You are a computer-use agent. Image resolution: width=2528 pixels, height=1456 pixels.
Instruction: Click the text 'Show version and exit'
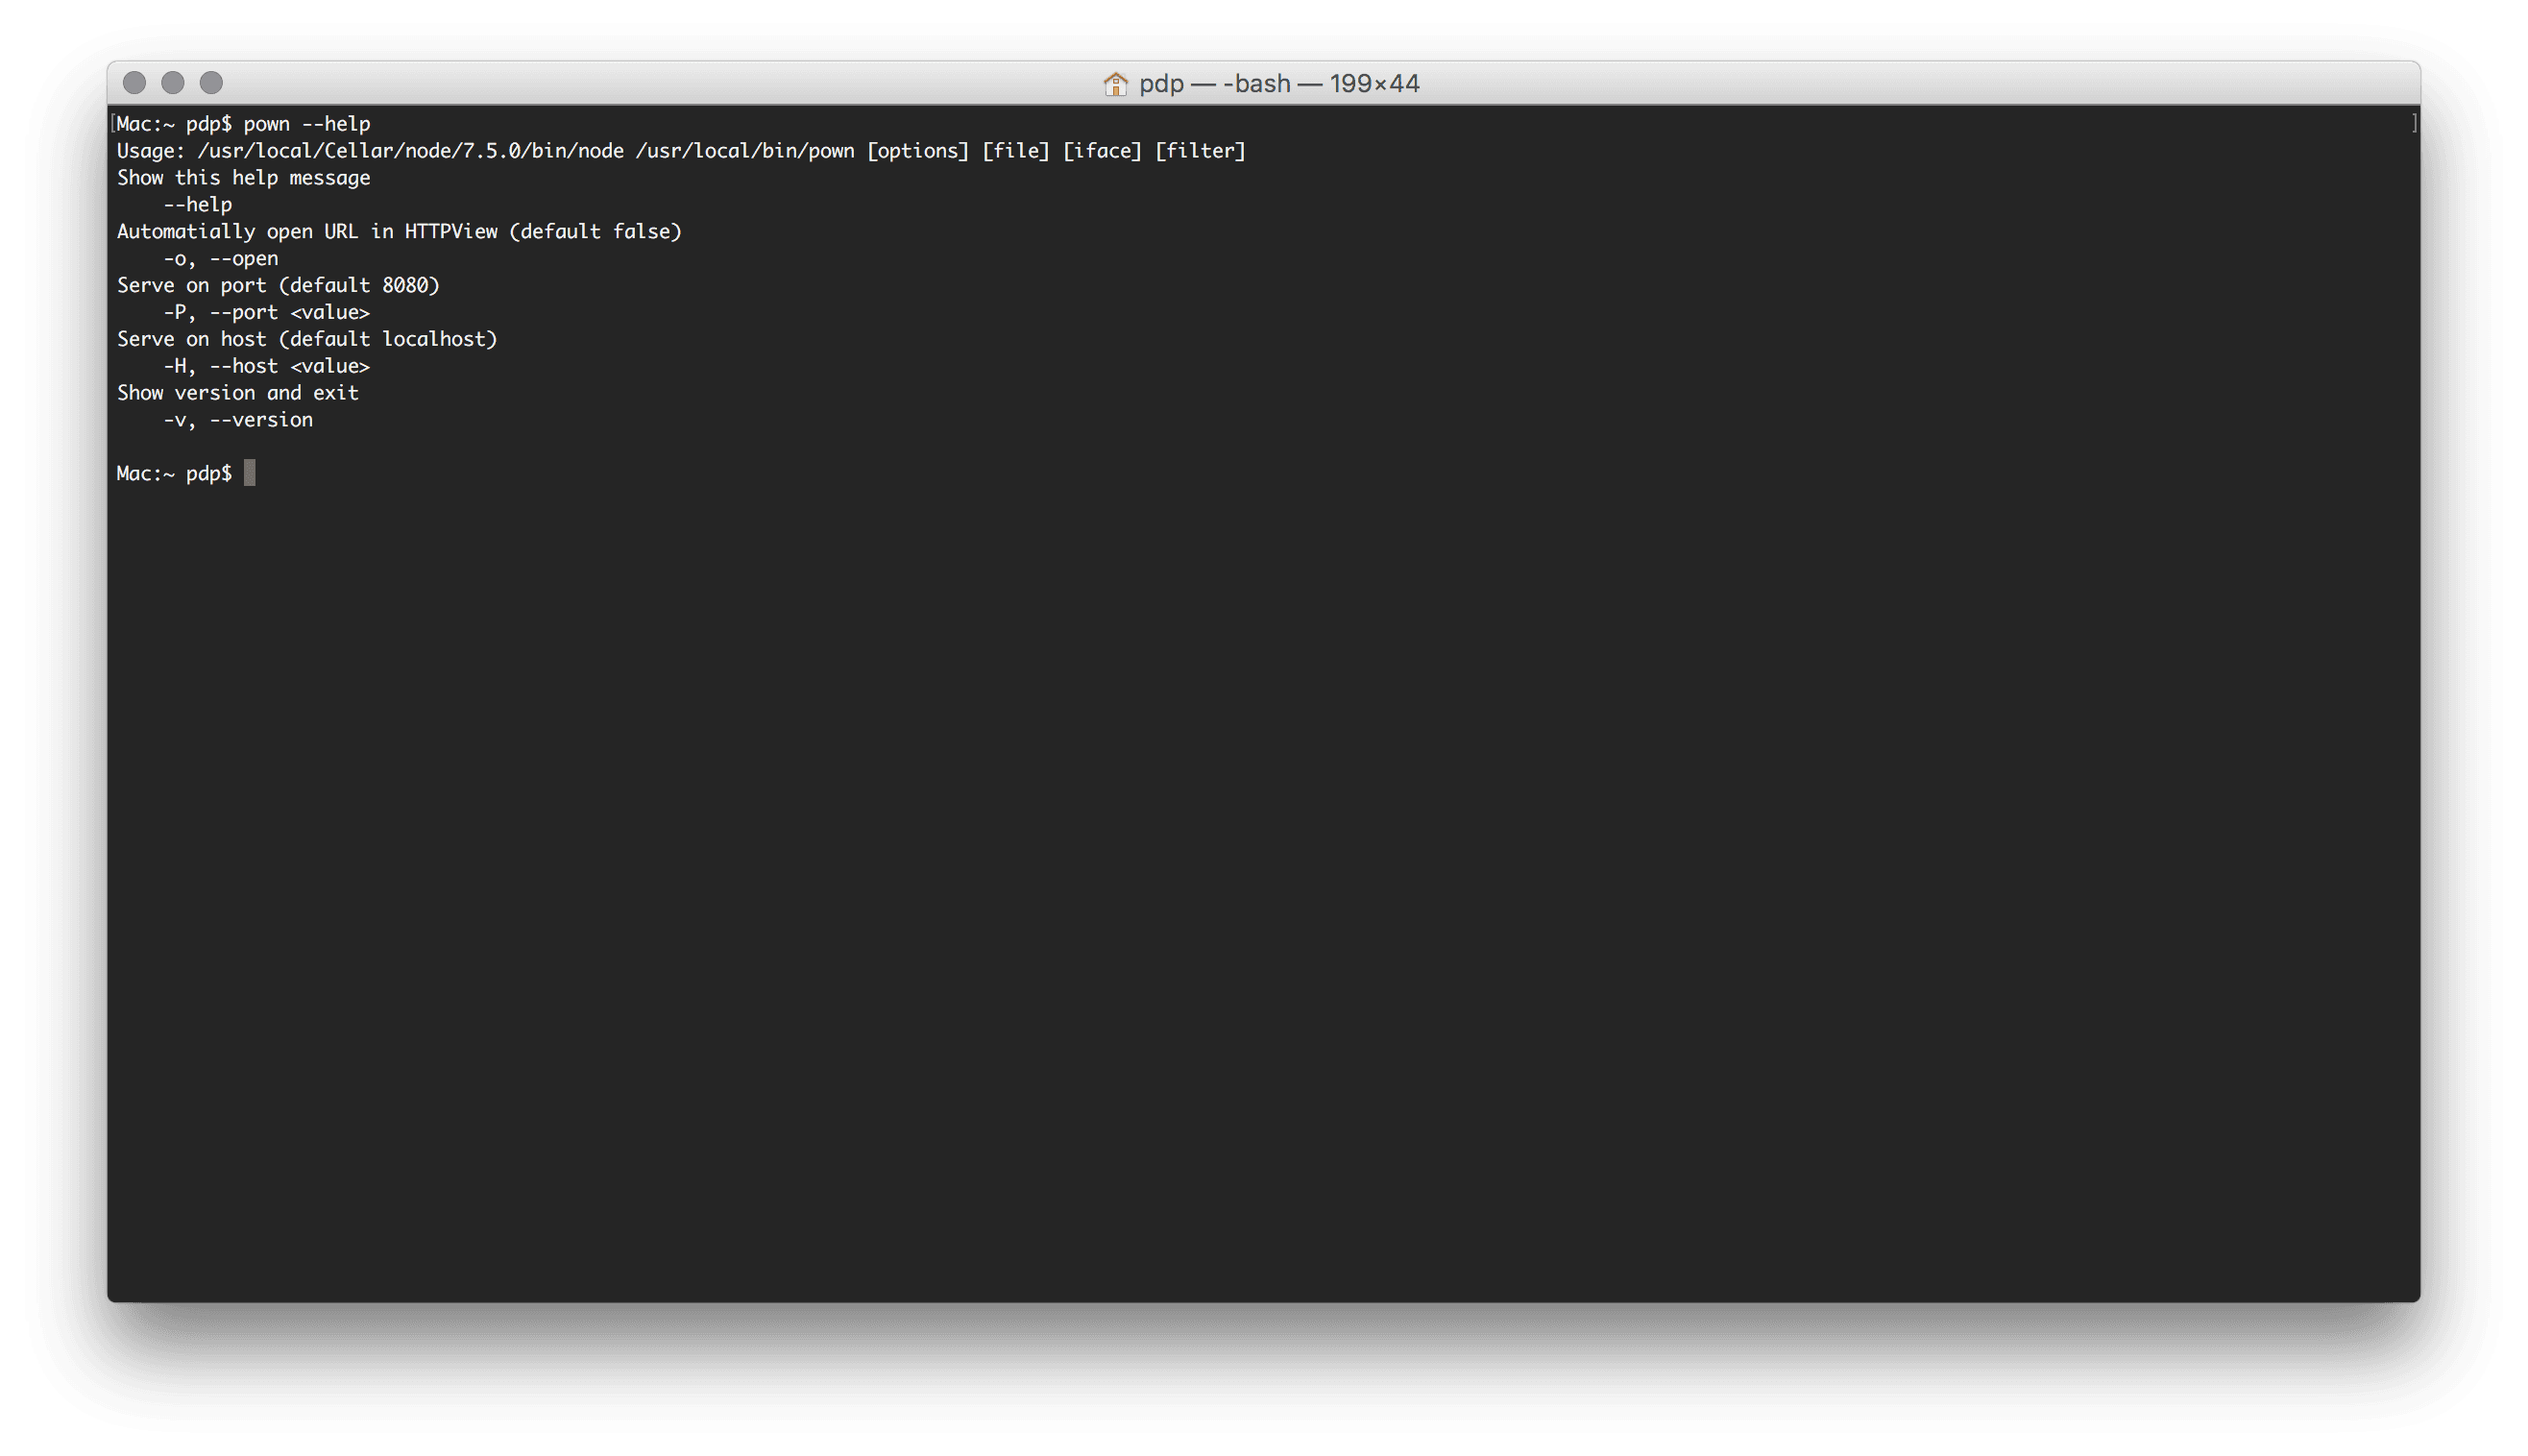(x=237, y=393)
